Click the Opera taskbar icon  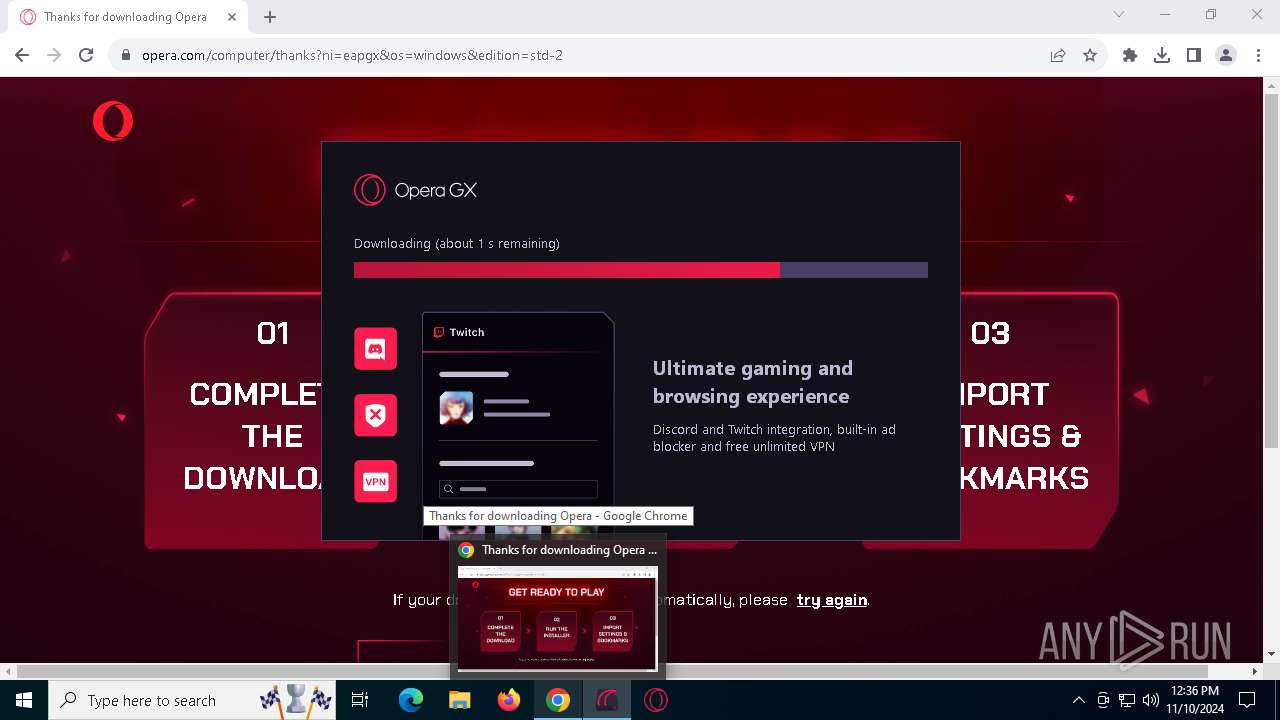[x=656, y=700]
